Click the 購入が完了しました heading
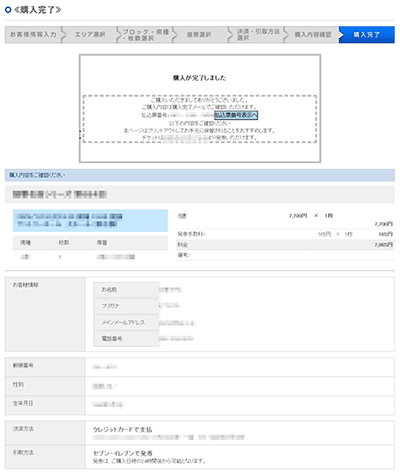This screenshot has height=474, width=400. coord(200,78)
